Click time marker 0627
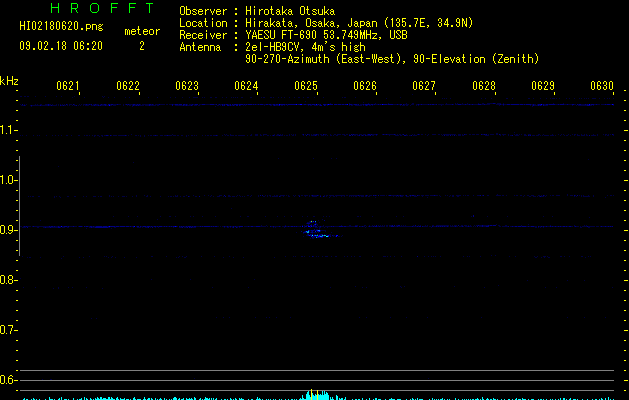This screenshot has width=629, height=400. 424,86
